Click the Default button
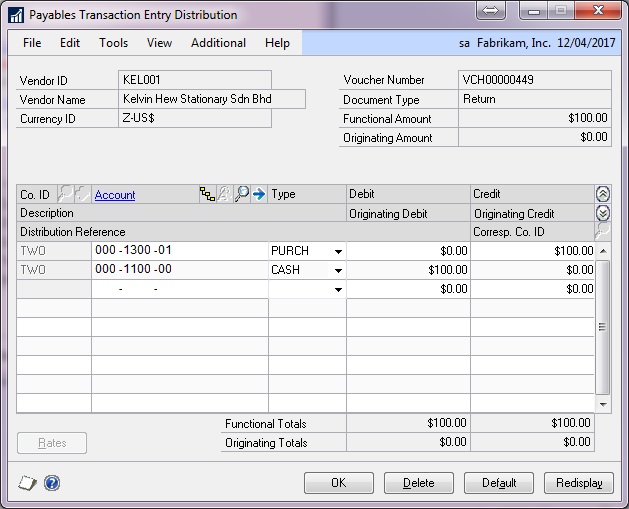629x509 pixels. coord(499,483)
